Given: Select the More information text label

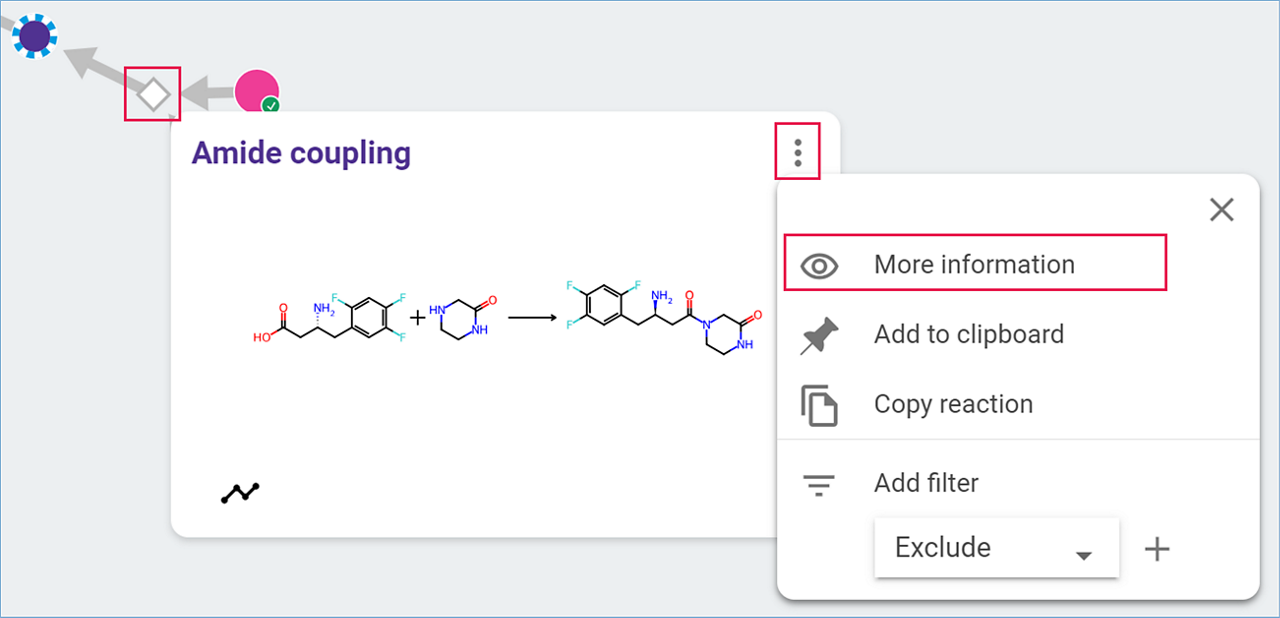Looking at the screenshot, I should pos(974,264).
